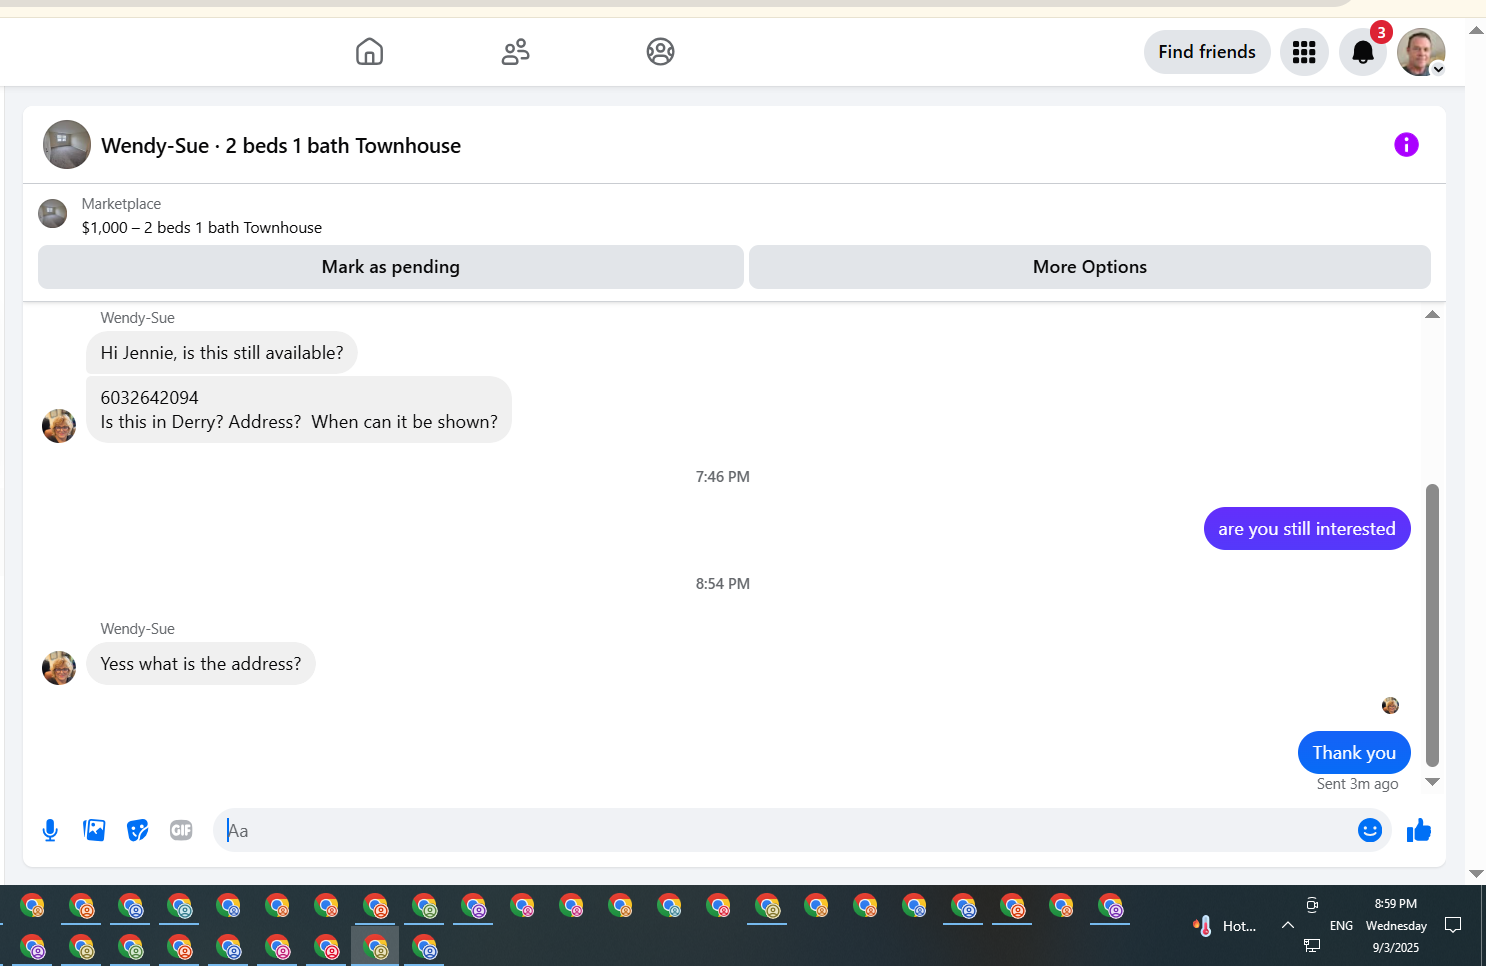Viewport: 1486px width, 966px height.
Task: Go to the Facebook Home feed icon
Action: pyautogui.click(x=369, y=51)
